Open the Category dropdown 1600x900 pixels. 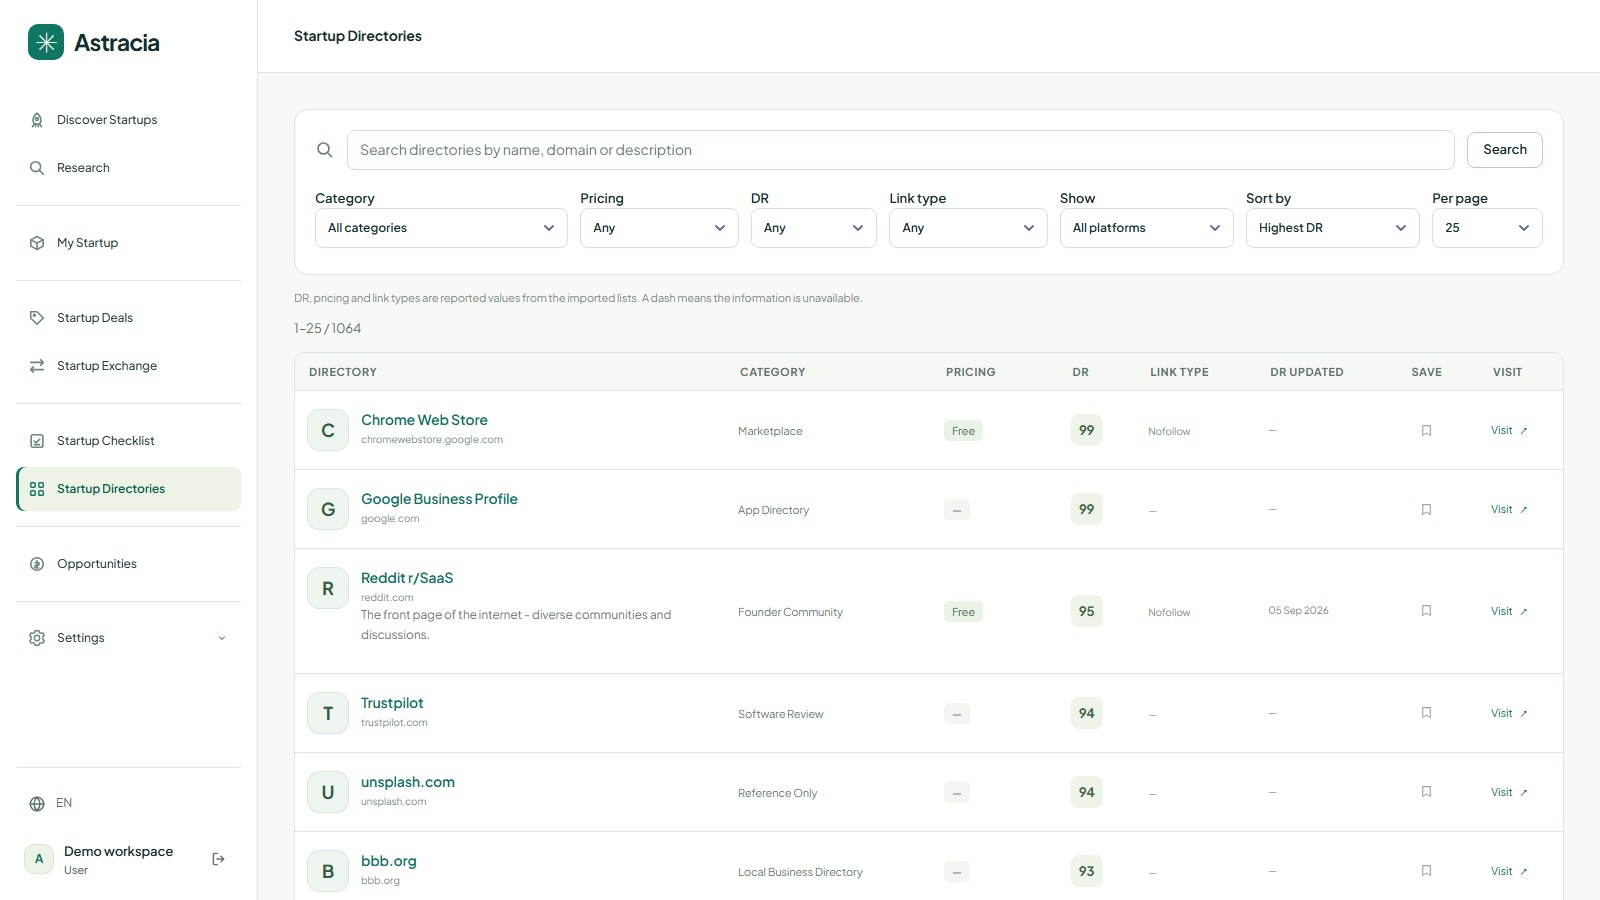point(441,228)
